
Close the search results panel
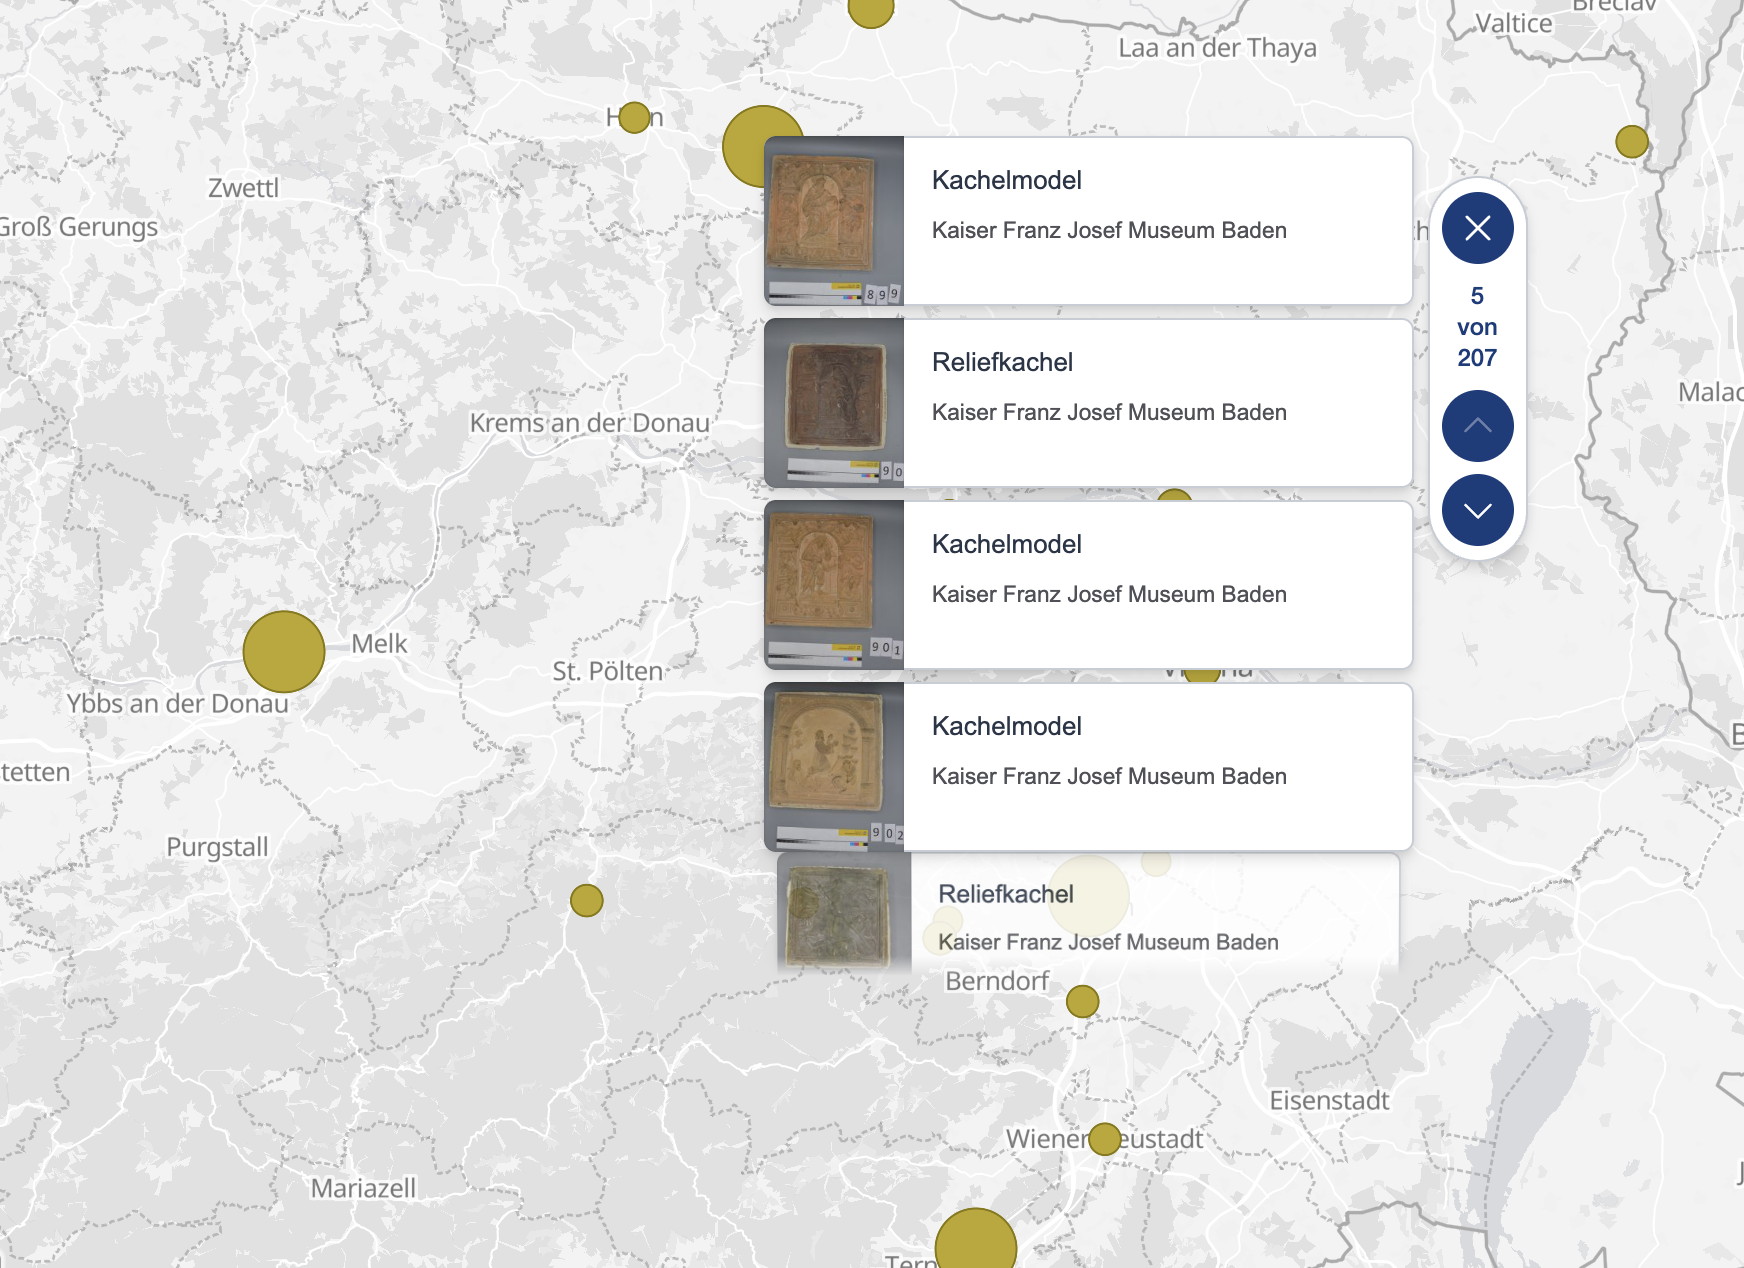pyautogui.click(x=1477, y=227)
